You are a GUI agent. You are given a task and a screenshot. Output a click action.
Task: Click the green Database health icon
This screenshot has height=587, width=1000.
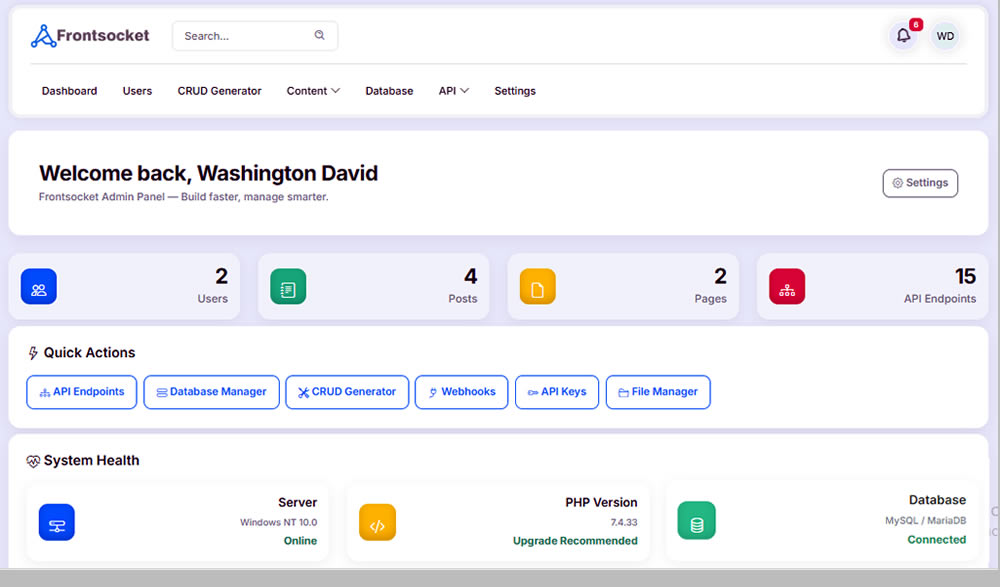coord(696,520)
